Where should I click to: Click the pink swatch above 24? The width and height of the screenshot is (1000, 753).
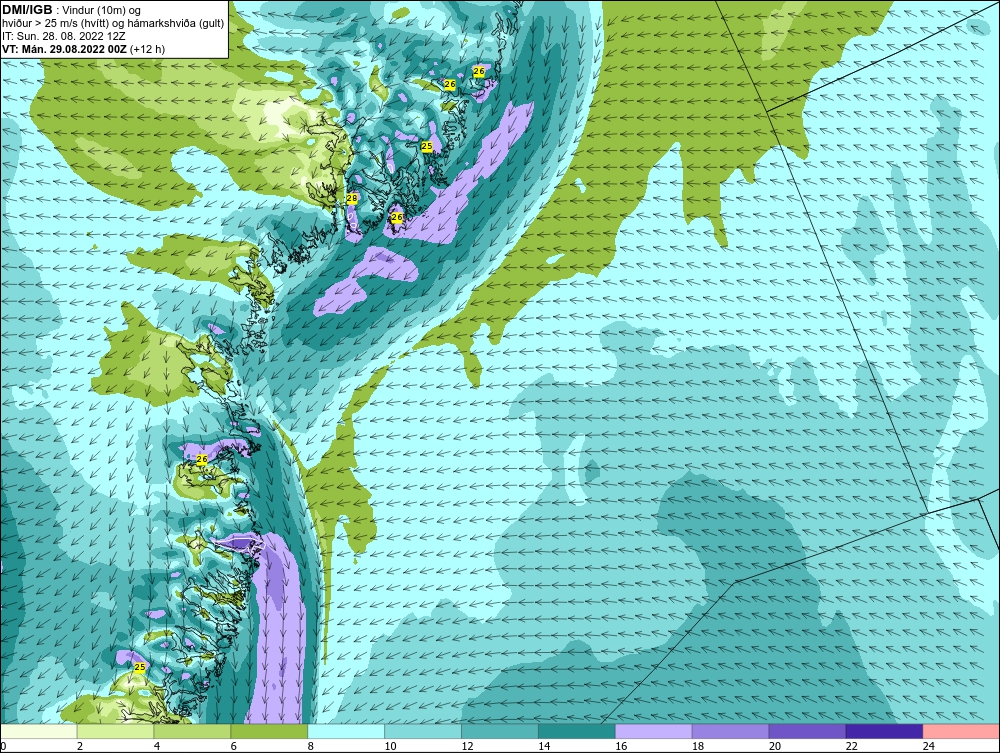click(960, 731)
